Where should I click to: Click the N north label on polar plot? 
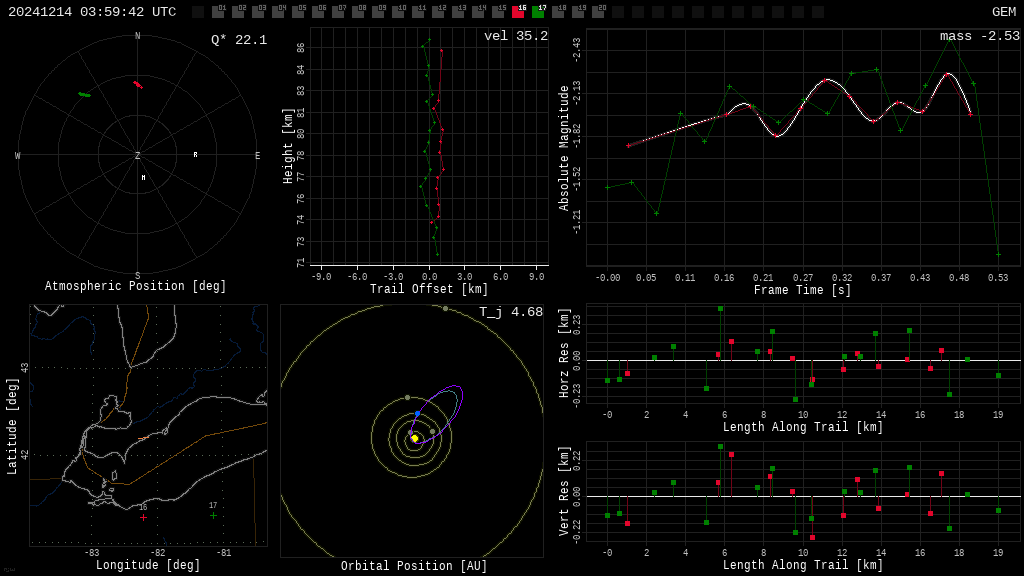click(x=137, y=36)
